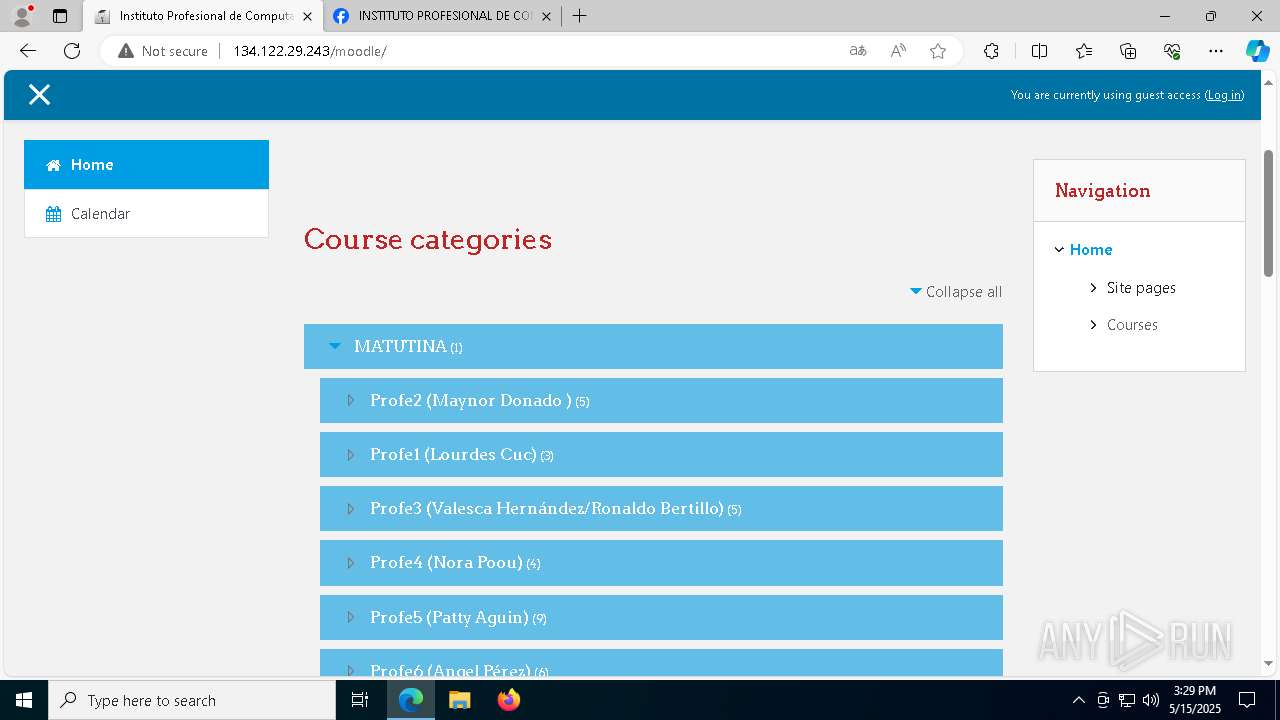Open Microsoft Edge taskbar icon
The image size is (1280, 720).
pos(411,700)
